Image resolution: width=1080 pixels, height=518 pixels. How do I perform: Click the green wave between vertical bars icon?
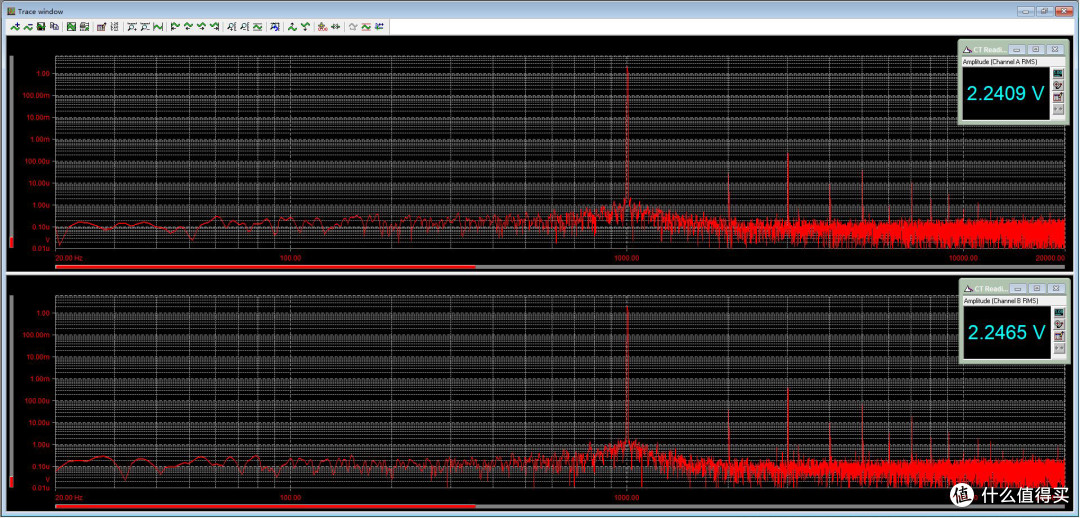click(x=158, y=27)
